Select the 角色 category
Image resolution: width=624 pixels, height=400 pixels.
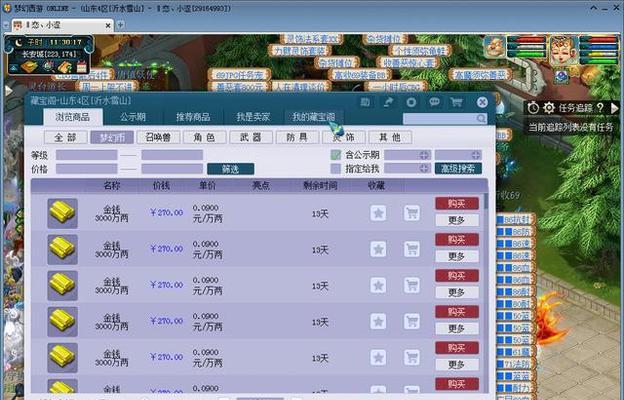(205, 137)
